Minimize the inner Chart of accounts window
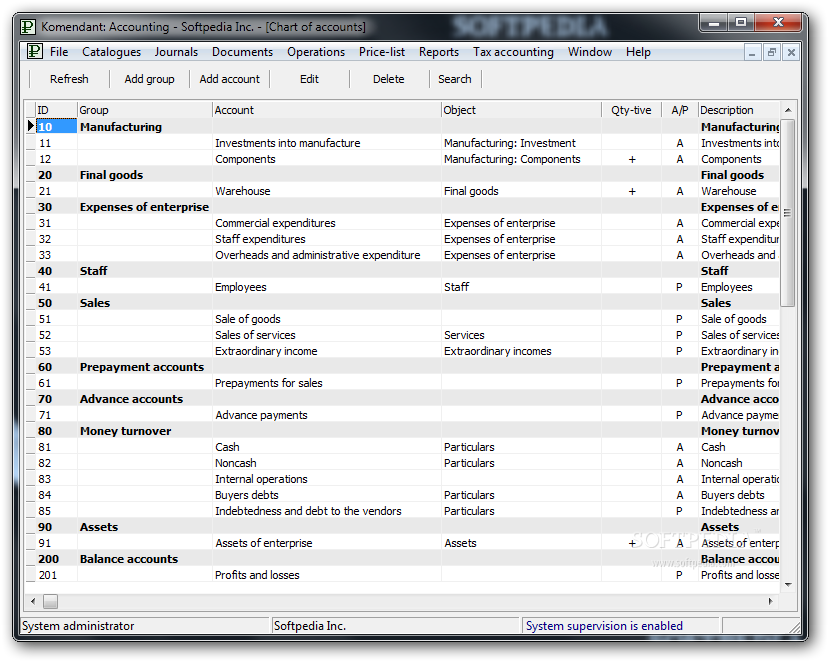829x662 pixels. tap(752, 52)
